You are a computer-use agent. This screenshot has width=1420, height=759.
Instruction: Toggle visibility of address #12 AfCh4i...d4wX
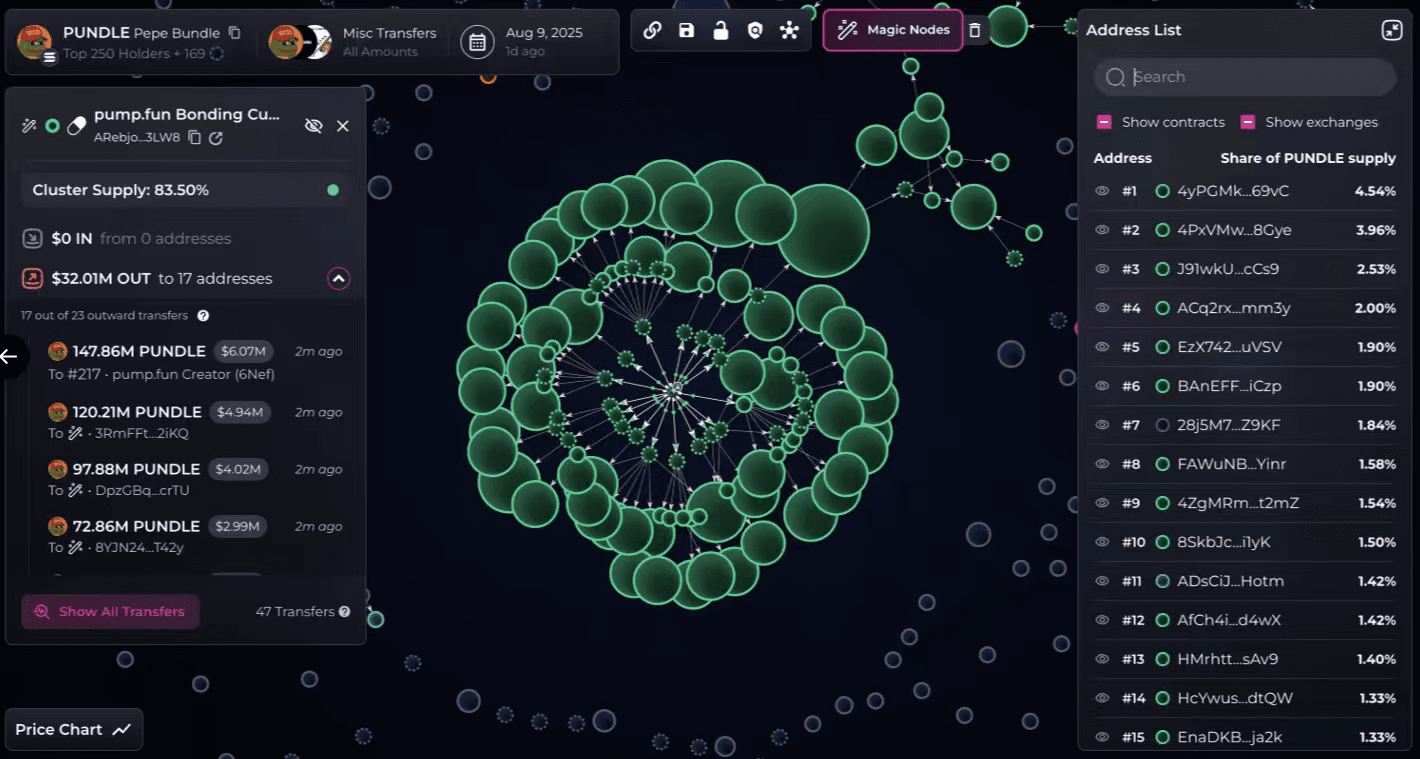pyautogui.click(x=1102, y=620)
